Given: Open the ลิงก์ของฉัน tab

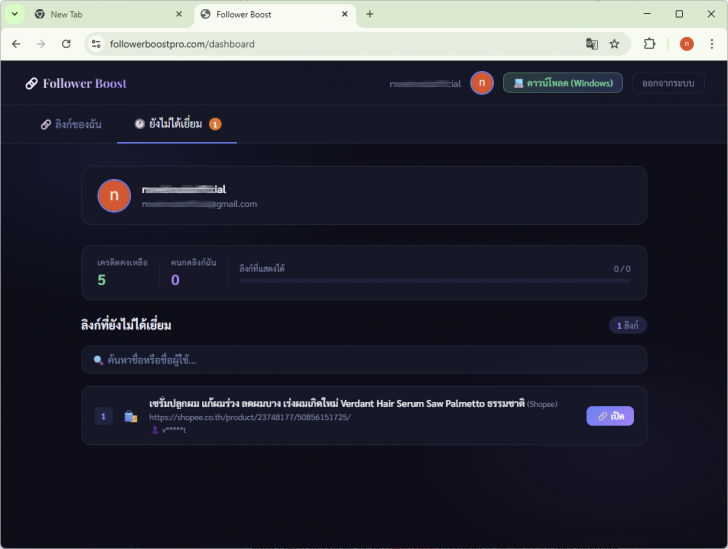Looking at the screenshot, I should click(71, 124).
